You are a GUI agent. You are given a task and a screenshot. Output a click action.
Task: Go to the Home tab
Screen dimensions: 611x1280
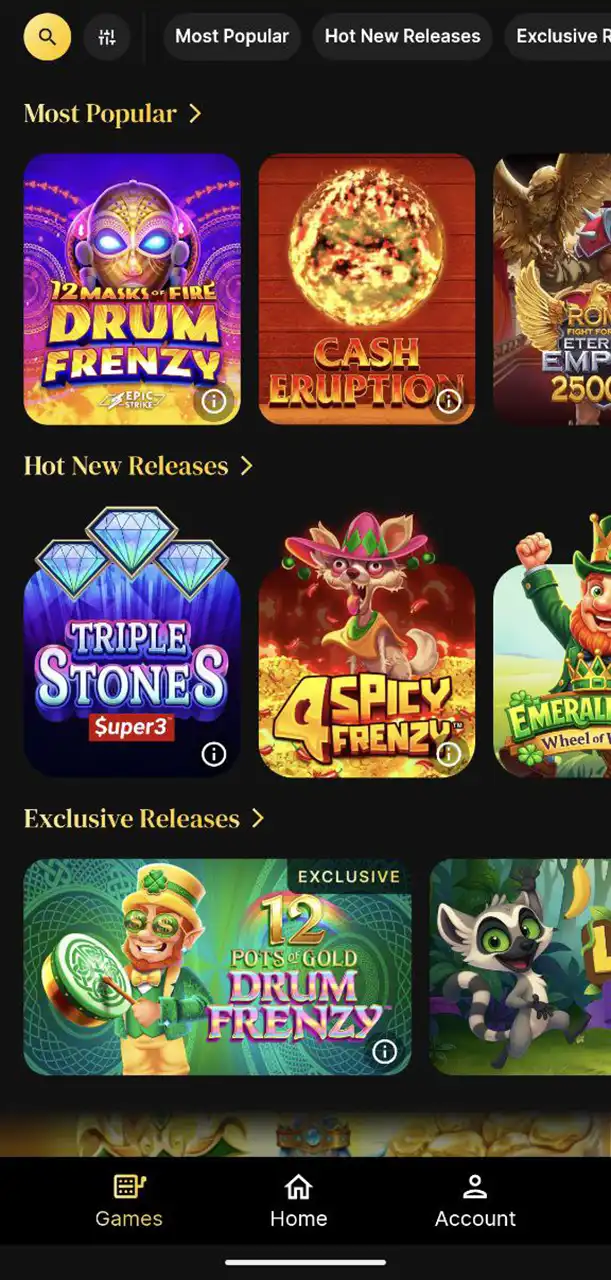click(298, 1201)
